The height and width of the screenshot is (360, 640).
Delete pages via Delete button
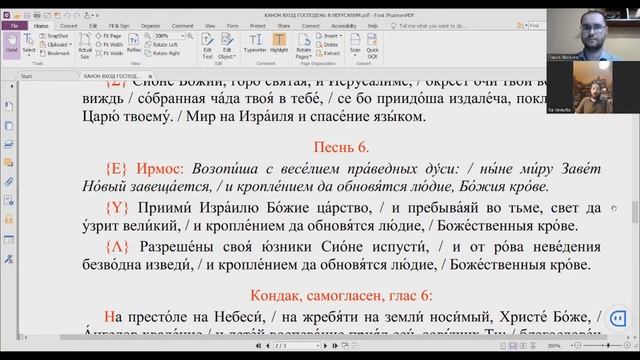(327, 44)
